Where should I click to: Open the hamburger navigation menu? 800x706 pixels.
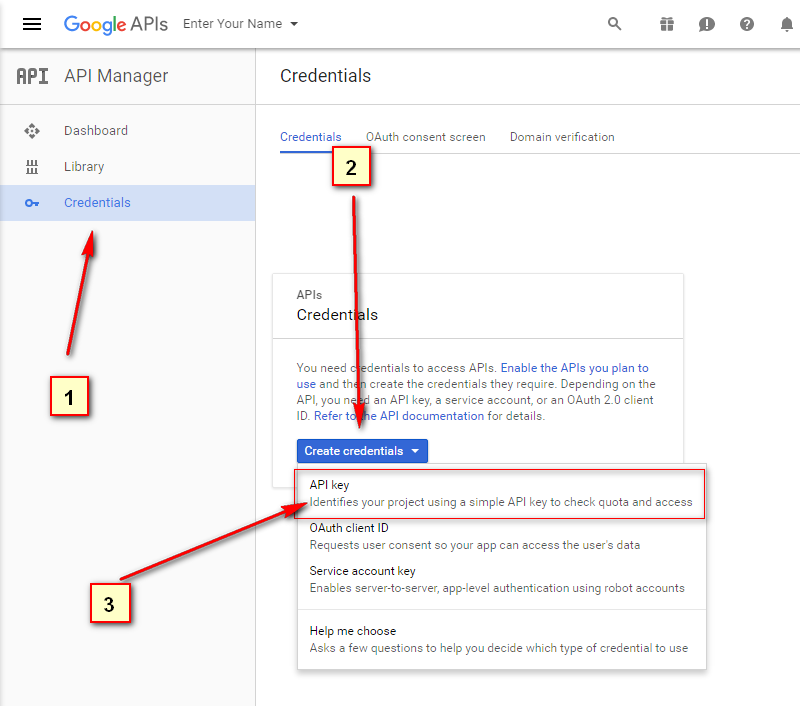[32, 24]
